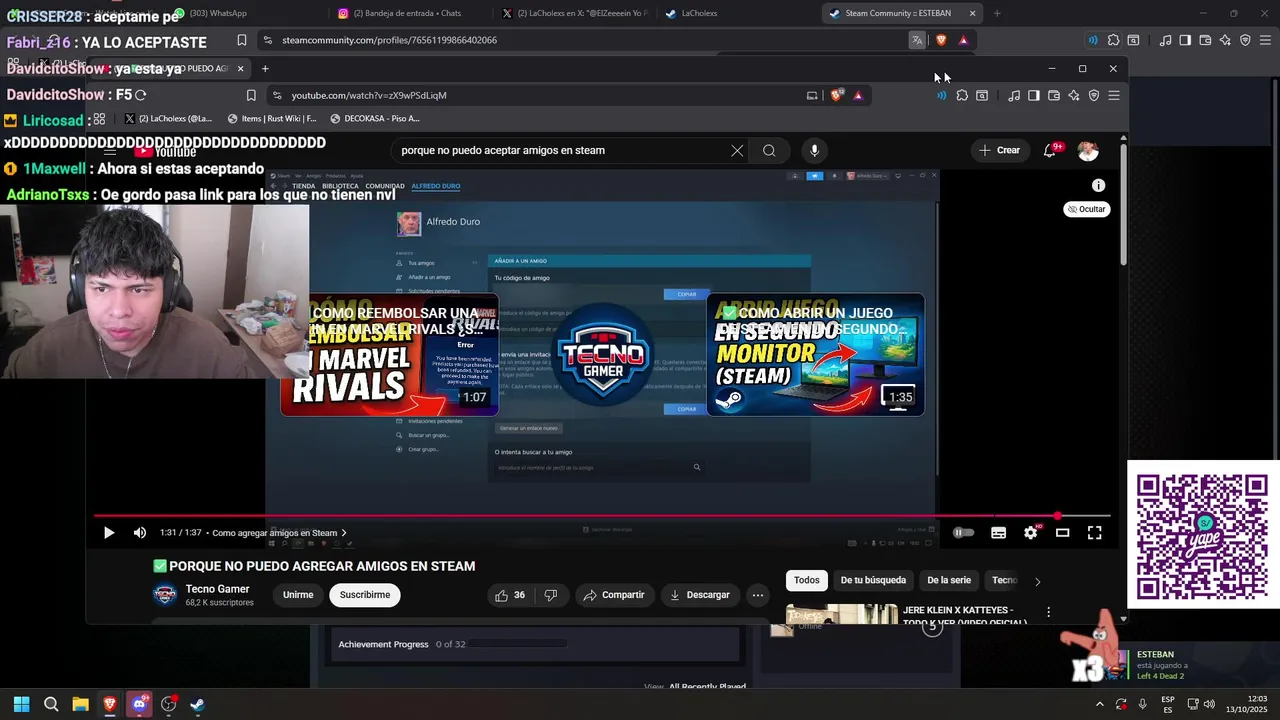
Task: Play the YouTube video
Action: [109, 533]
